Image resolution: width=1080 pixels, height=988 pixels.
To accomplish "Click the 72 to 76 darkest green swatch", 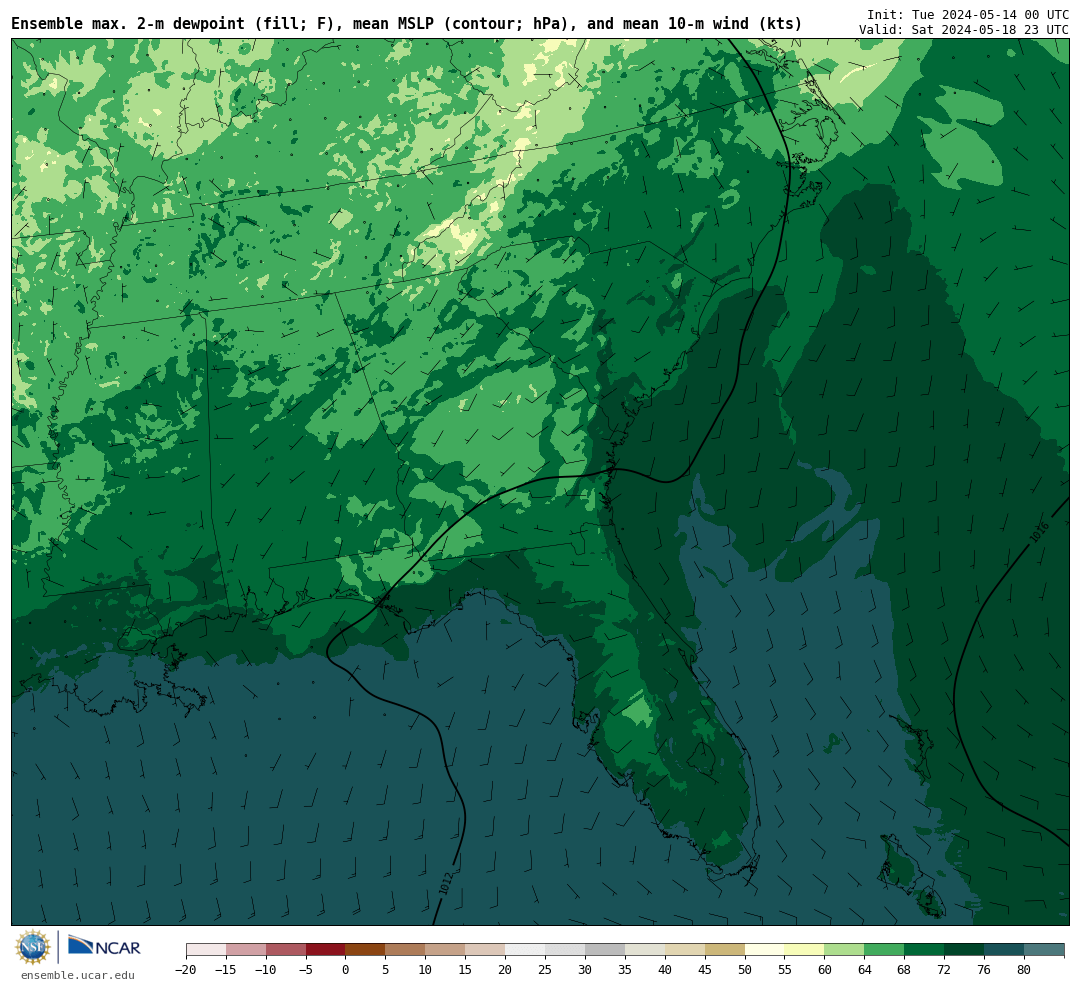I will tap(965, 950).
